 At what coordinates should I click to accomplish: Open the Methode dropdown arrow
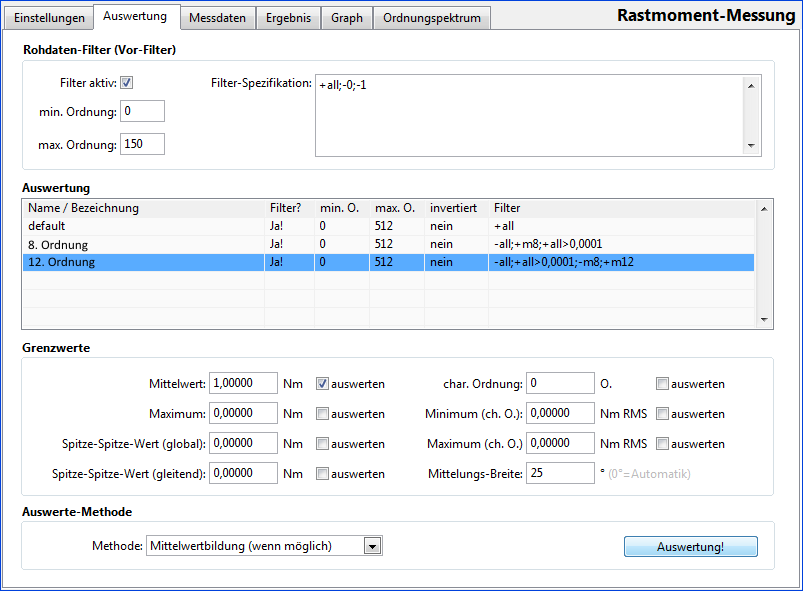coord(372,546)
